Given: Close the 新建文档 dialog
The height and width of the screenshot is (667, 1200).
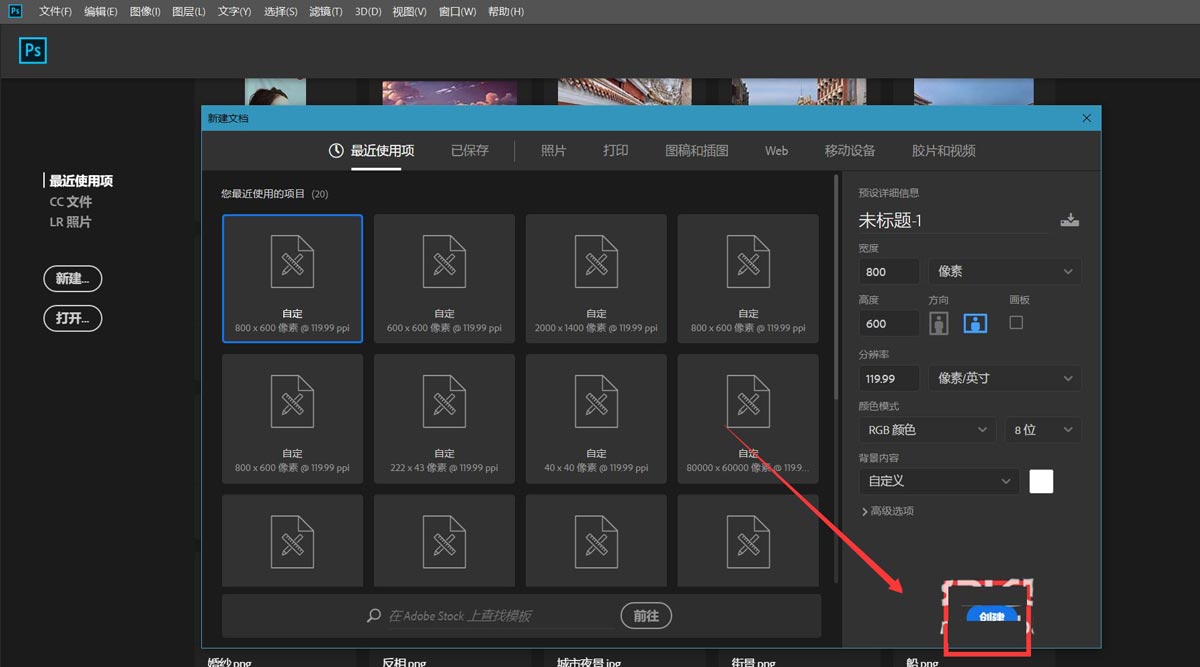Looking at the screenshot, I should pyautogui.click(x=1087, y=118).
